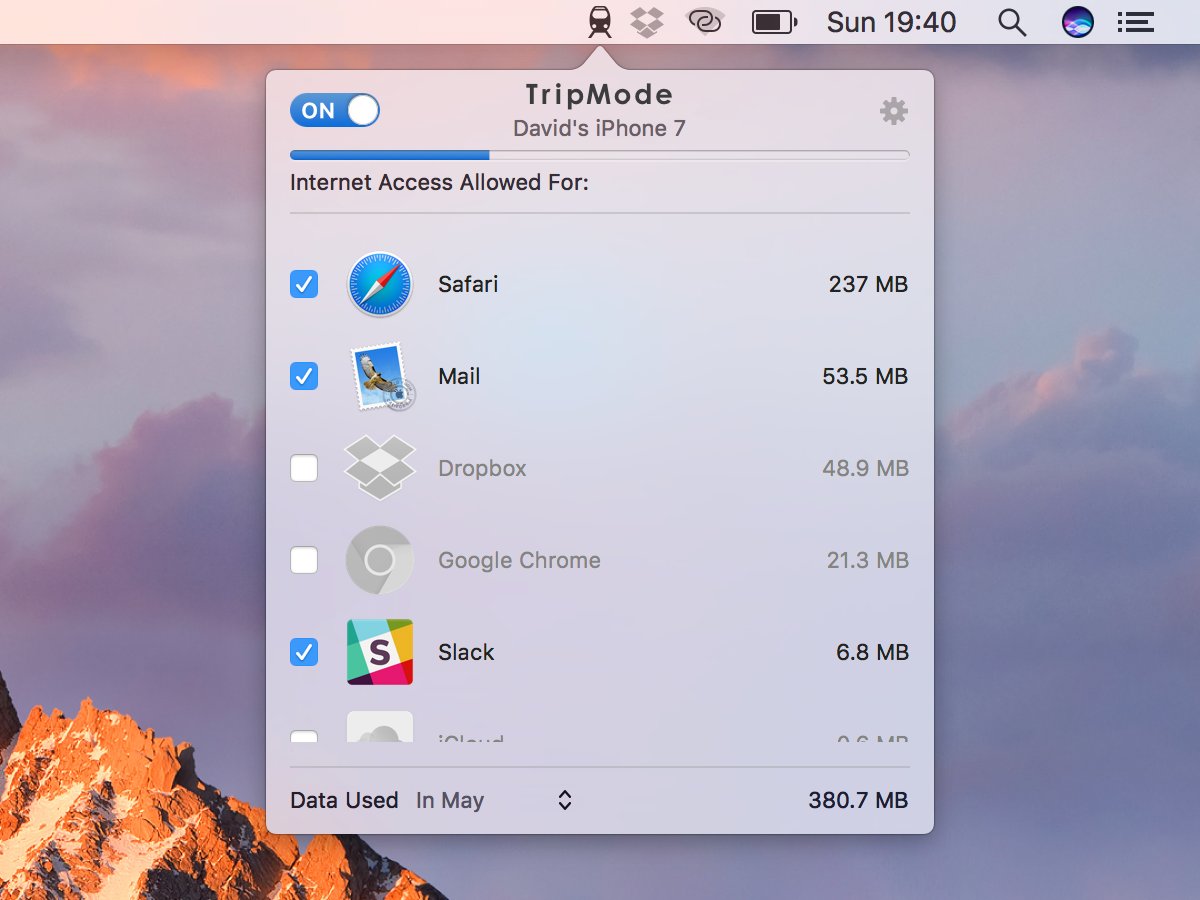
Task: Open the Dropbox menu bar icon
Action: tap(648, 21)
